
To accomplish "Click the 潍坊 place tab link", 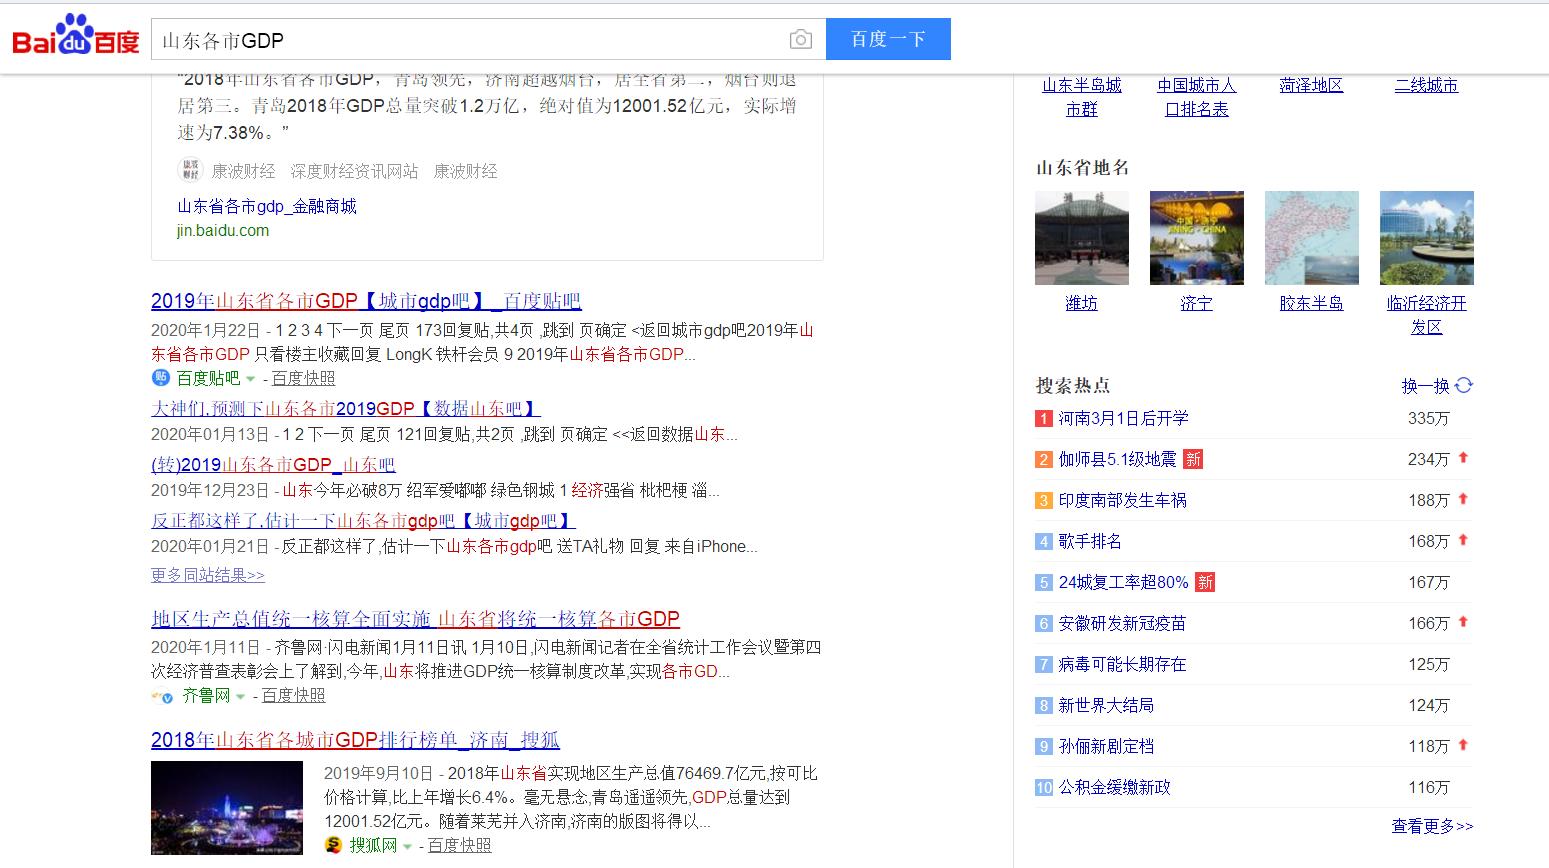I will [x=1081, y=303].
